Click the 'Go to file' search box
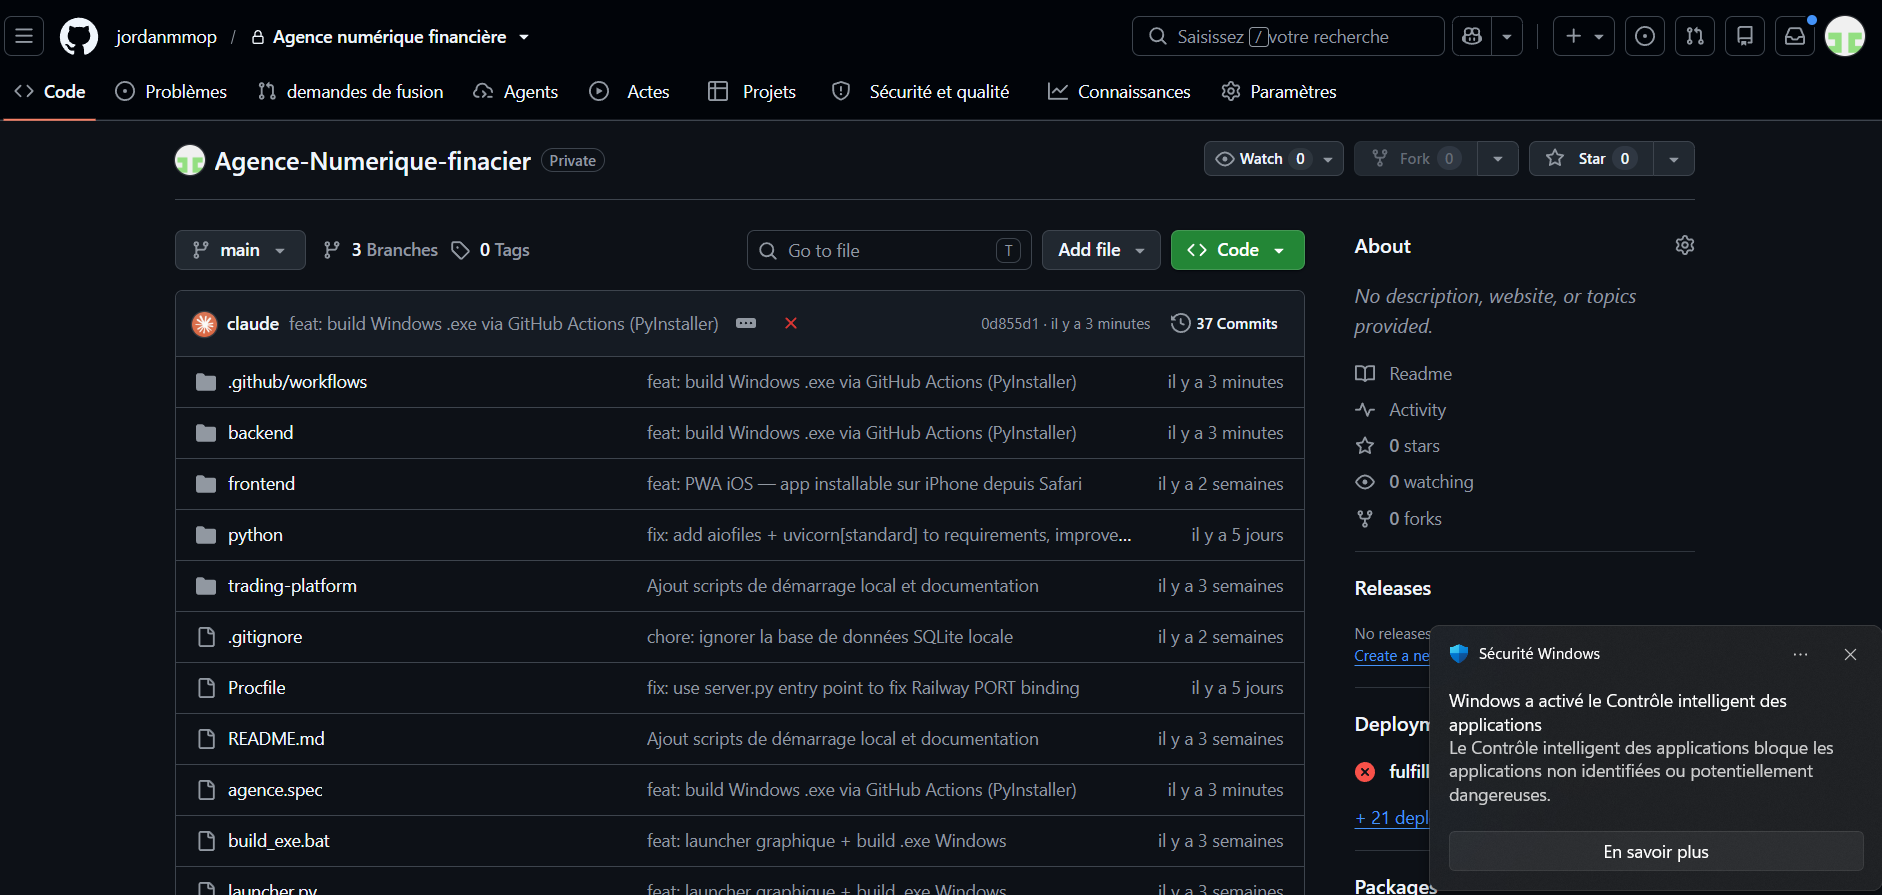 tap(889, 250)
